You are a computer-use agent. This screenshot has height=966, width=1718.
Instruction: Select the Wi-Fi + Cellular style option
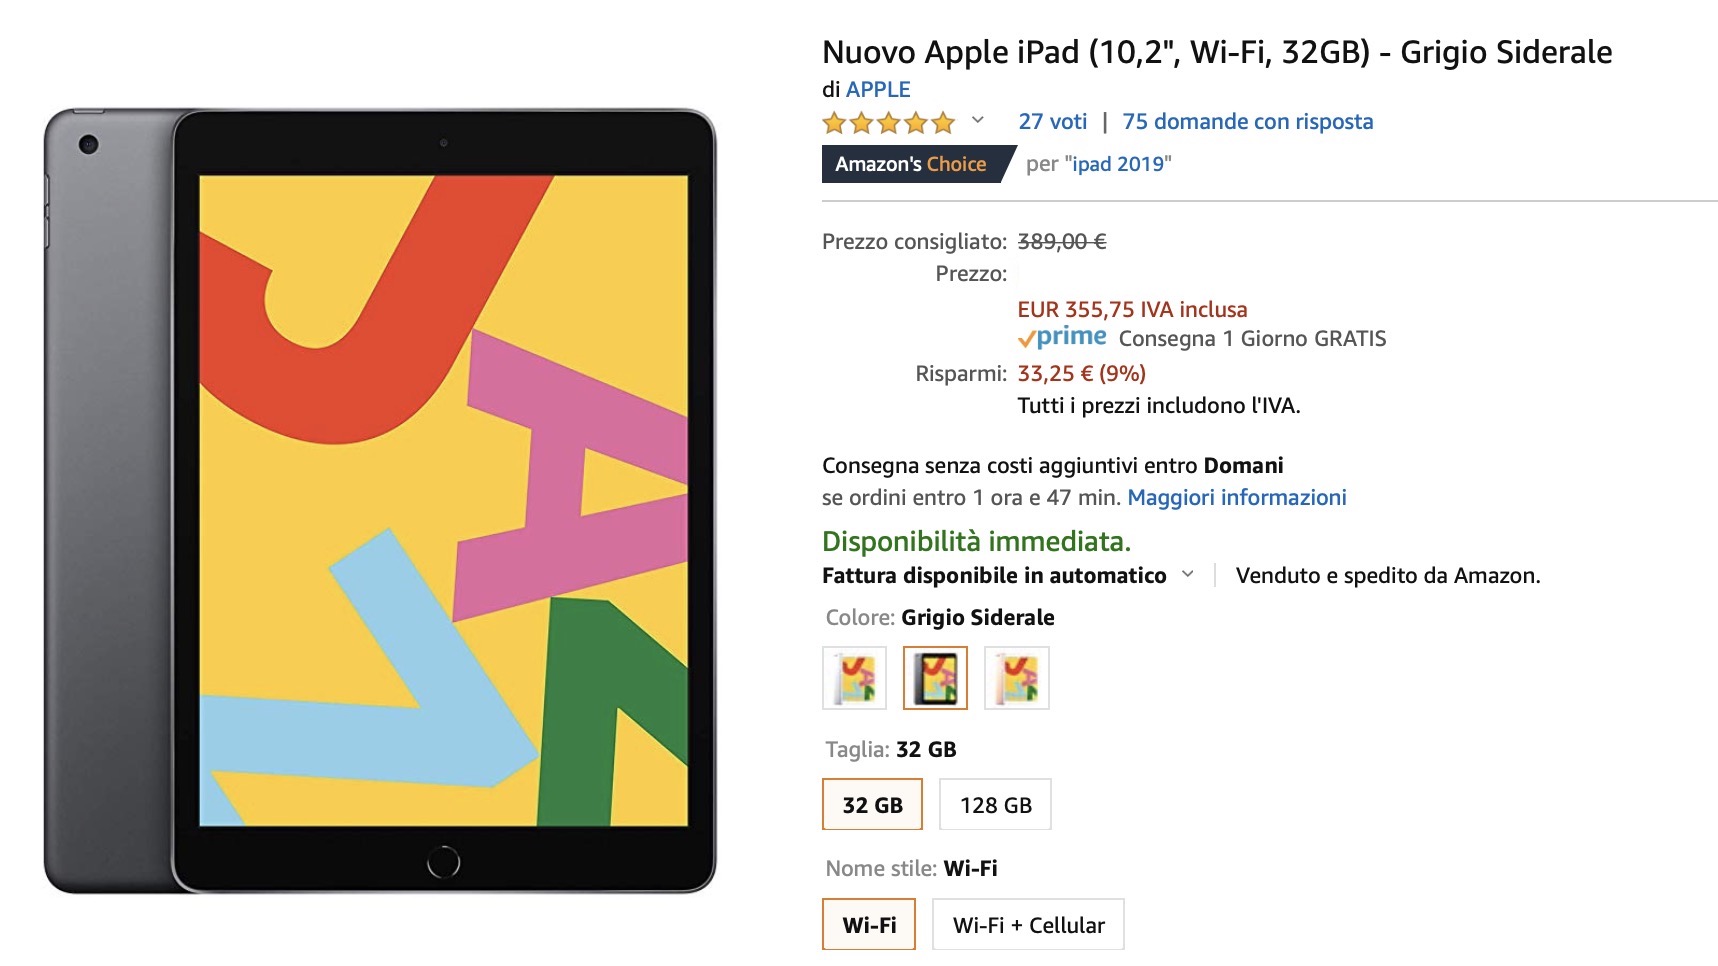click(1028, 925)
